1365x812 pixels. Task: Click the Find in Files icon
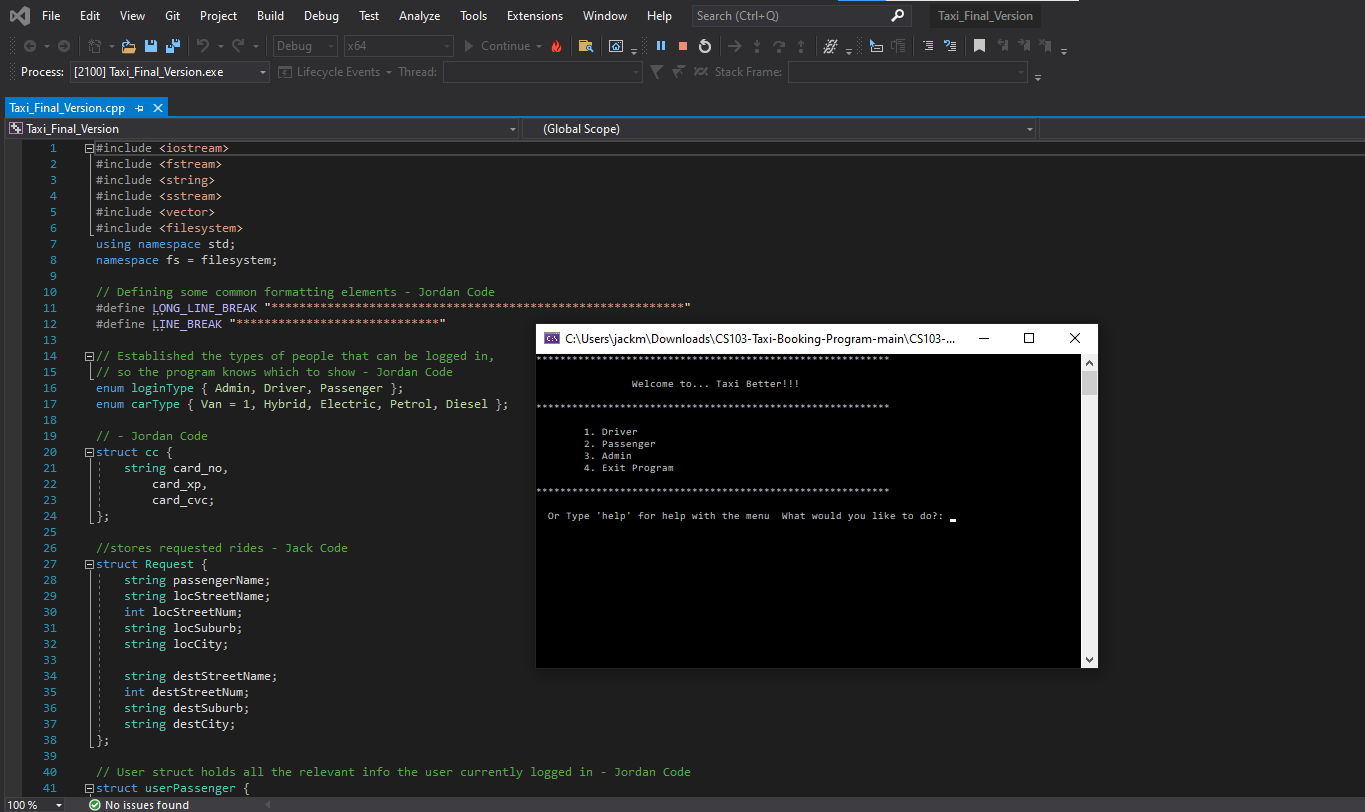pos(586,46)
